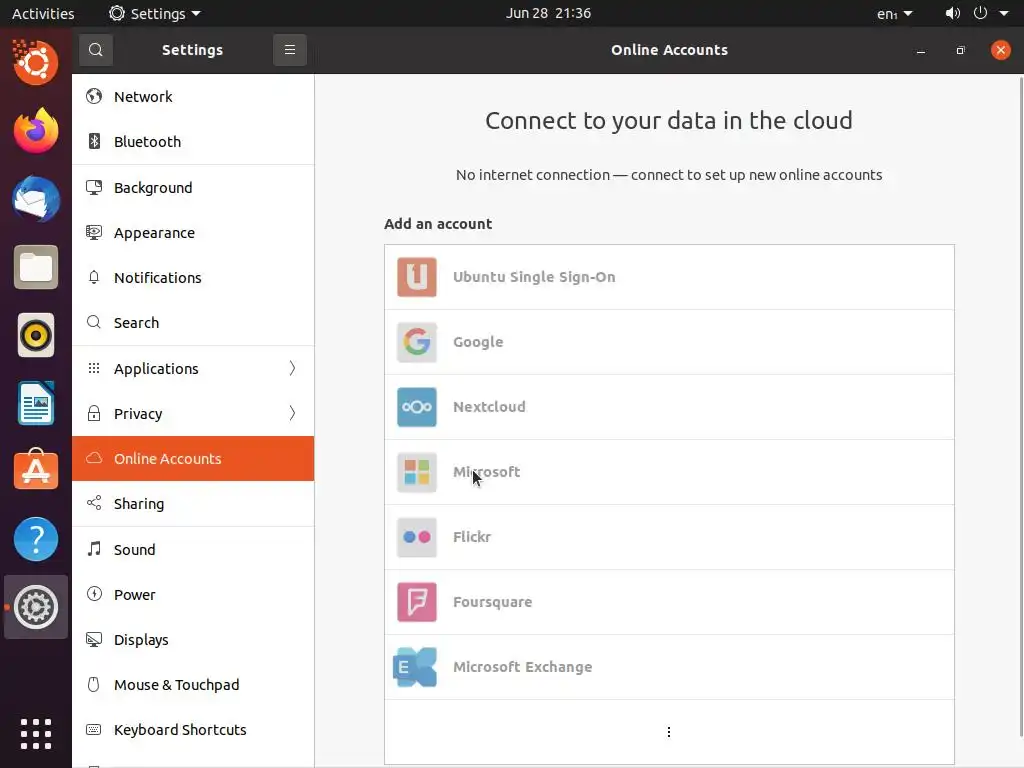1024x768 pixels.
Task: Expand the Applications submenu chevron
Action: pyautogui.click(x=292, y=368)
